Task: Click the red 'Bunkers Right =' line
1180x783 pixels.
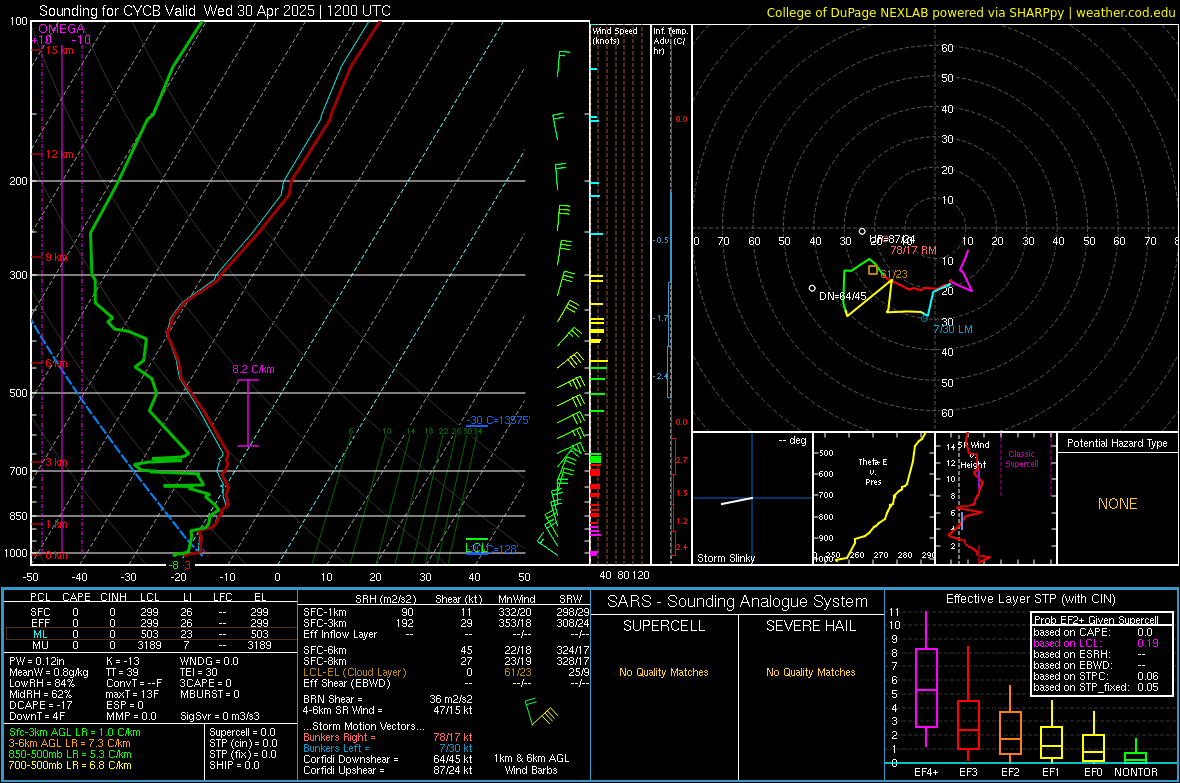Action: point(388,737)
